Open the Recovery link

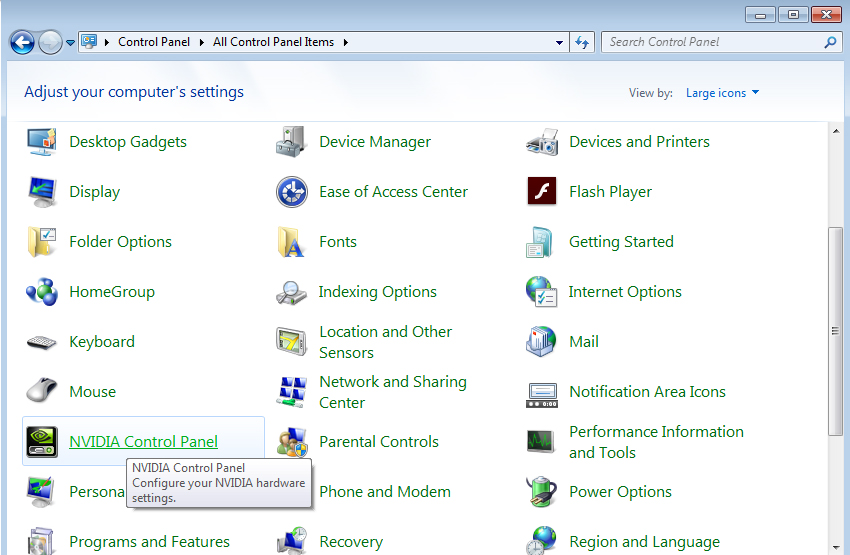tap(351, 541)
